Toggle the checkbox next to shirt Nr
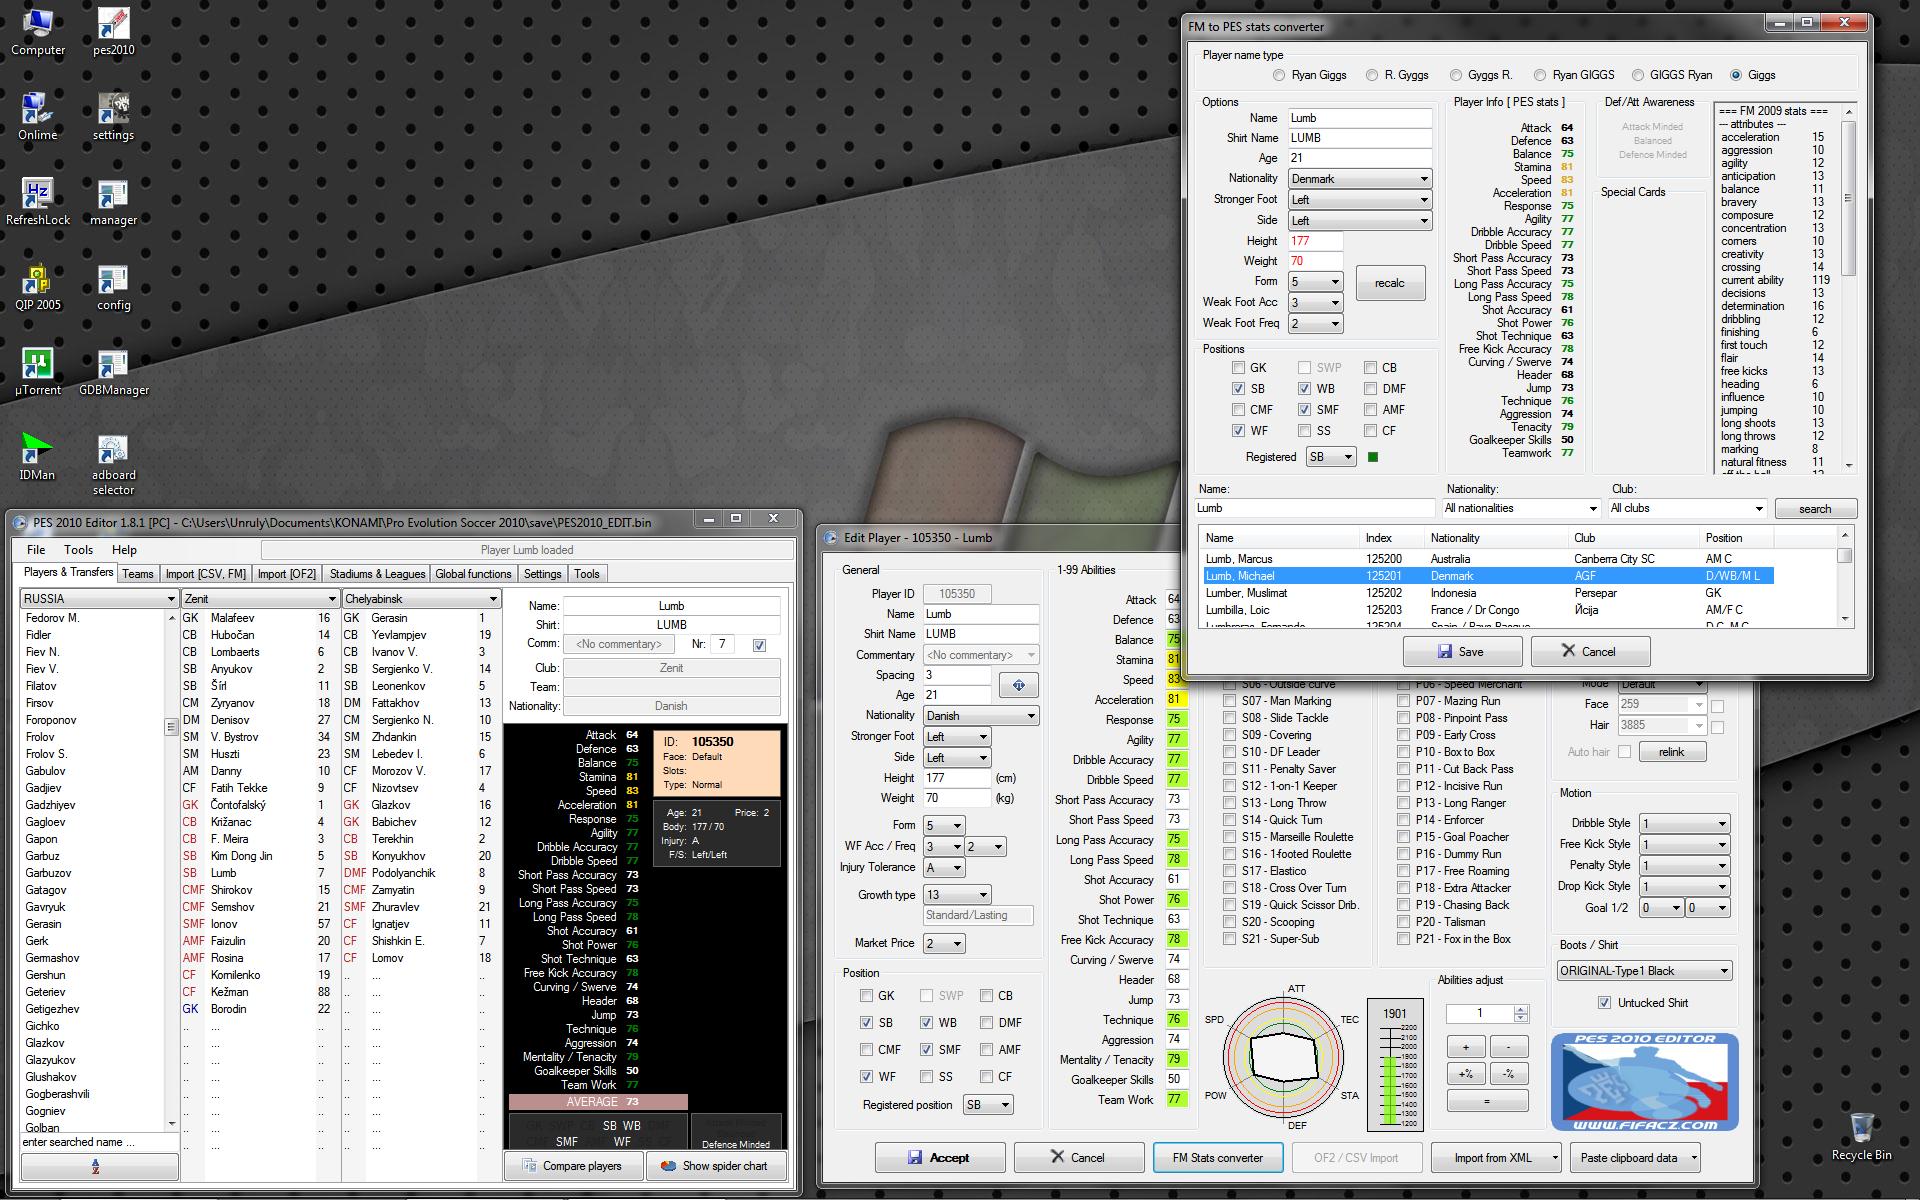This screenshot has width=1920, height=1200. coord(759,645)
